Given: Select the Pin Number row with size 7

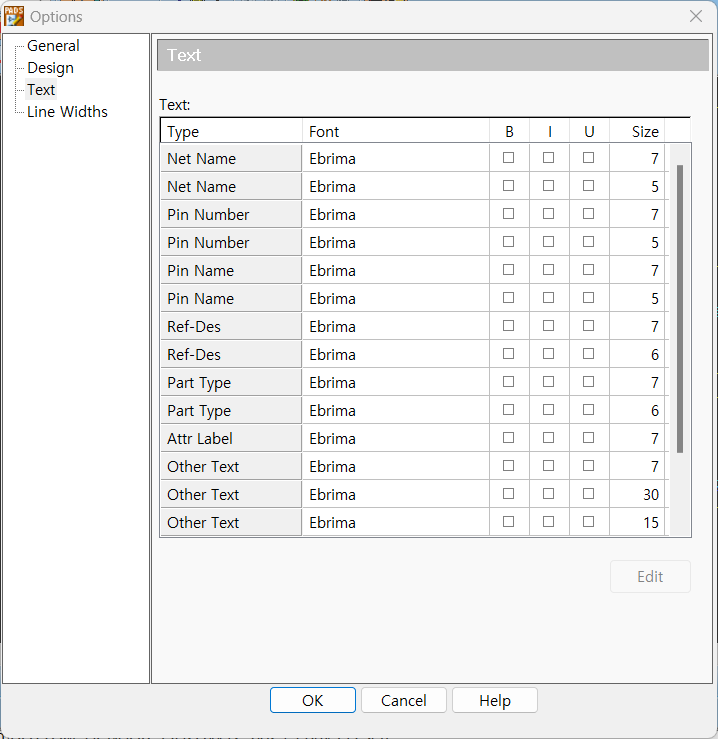Looking at the screenshot, I should [231, 214].
